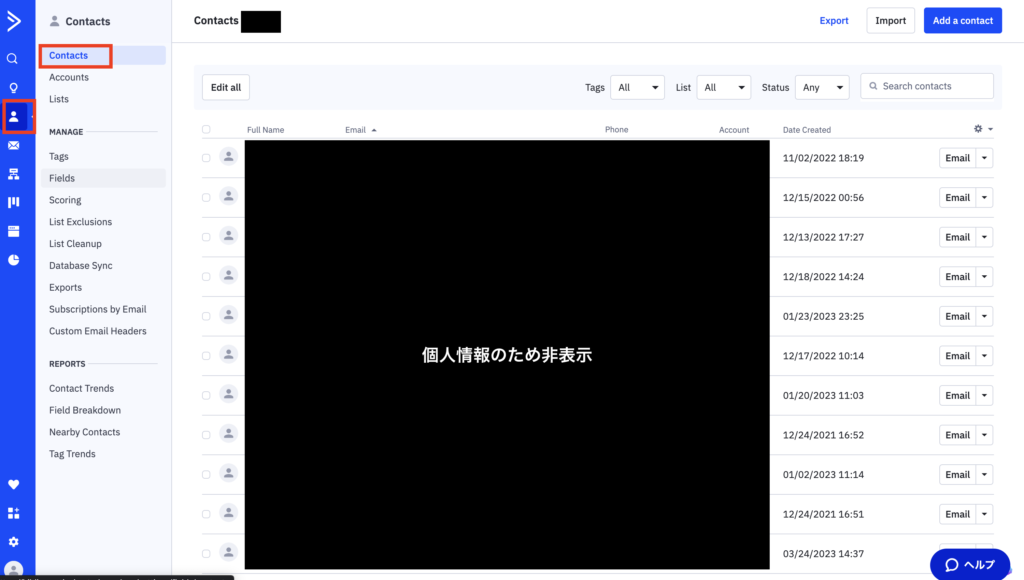Expand Email action arrow for 12/15/2022 00:56 row
The height and width of the screenshot is (580, 1024).
tap(984, 198)
